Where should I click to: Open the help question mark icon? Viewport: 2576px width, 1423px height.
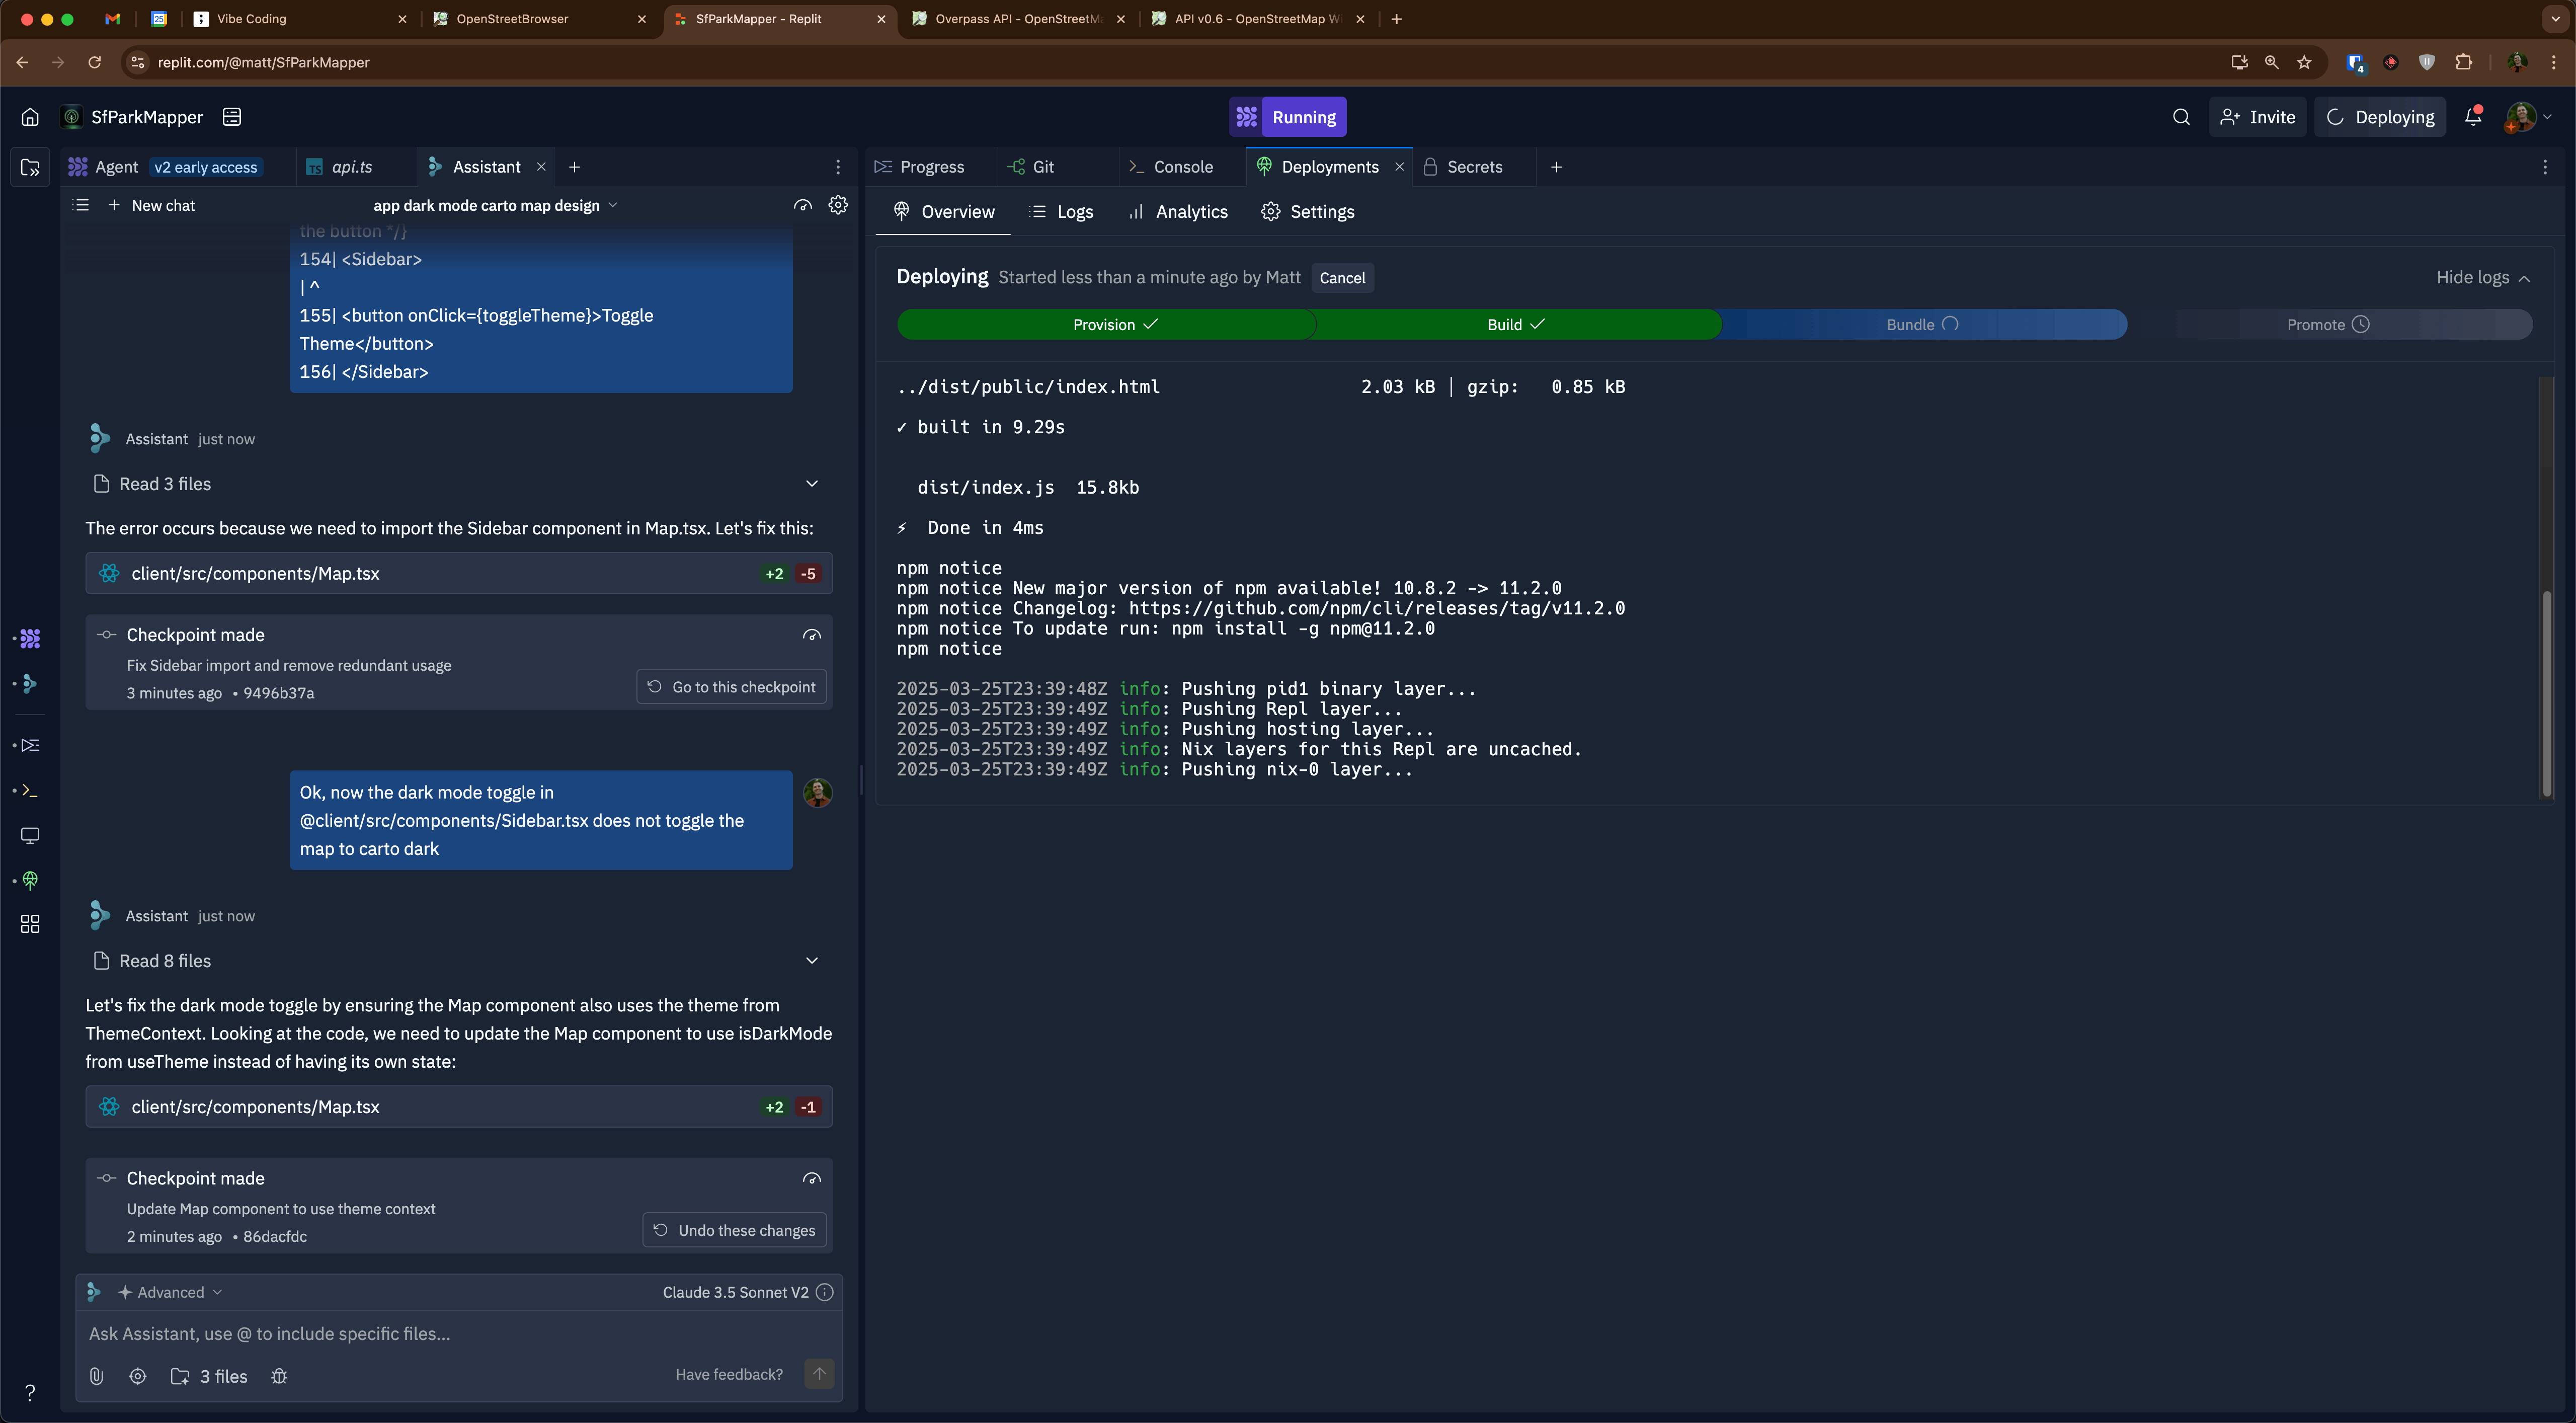tap(30, 1392)
